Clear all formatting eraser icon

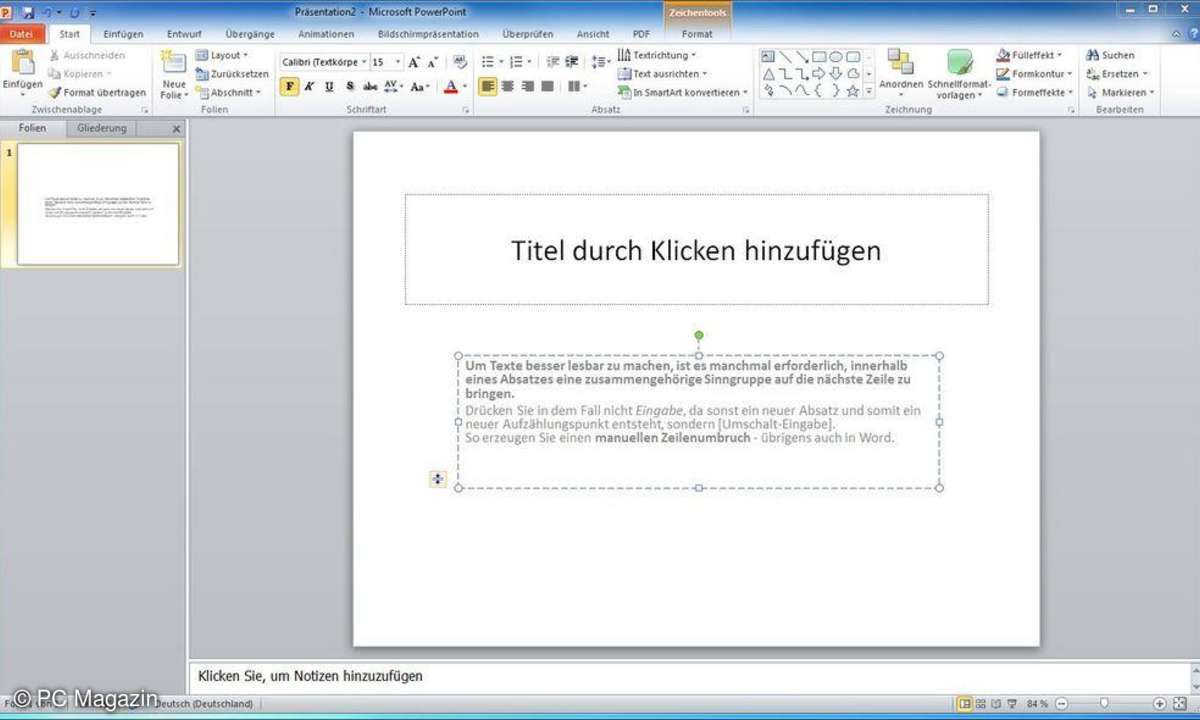coord(460,62)
